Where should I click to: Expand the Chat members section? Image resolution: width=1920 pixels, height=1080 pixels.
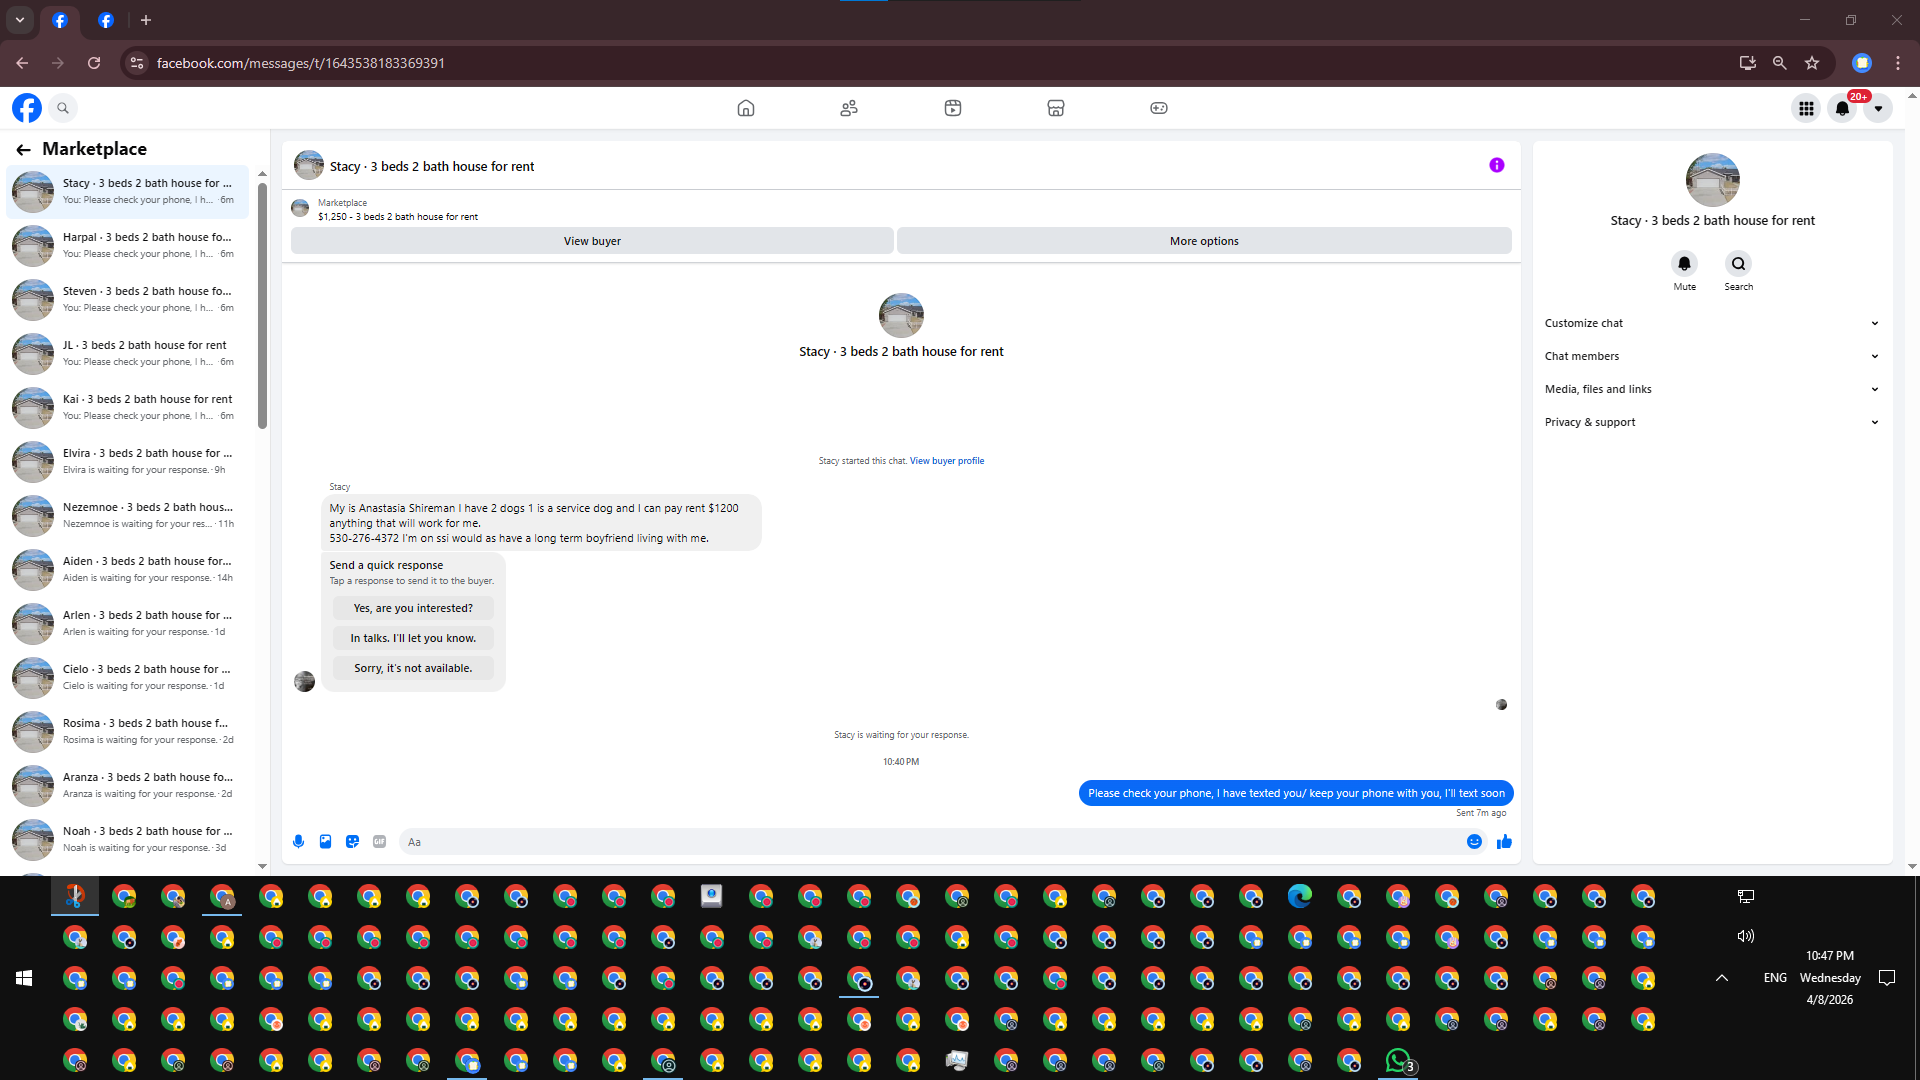pos(1710,356)
